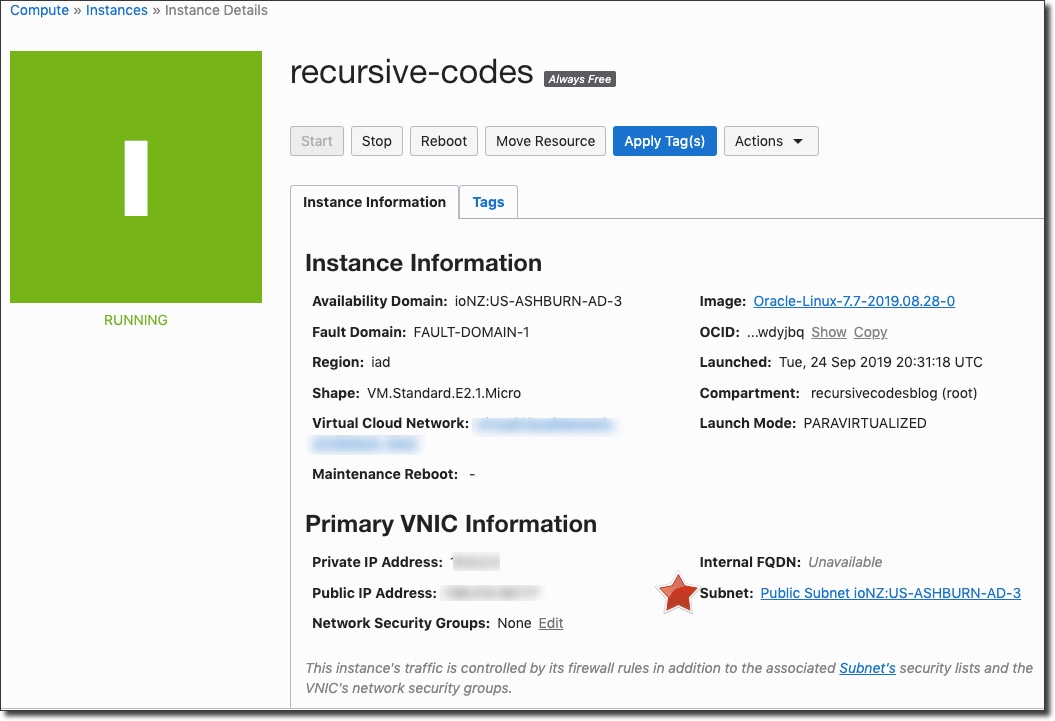The width and height of the screenshot is (1055, 721).
Task: Open the Oracle-Linux-7.7 image link
Action: (854, 301)
